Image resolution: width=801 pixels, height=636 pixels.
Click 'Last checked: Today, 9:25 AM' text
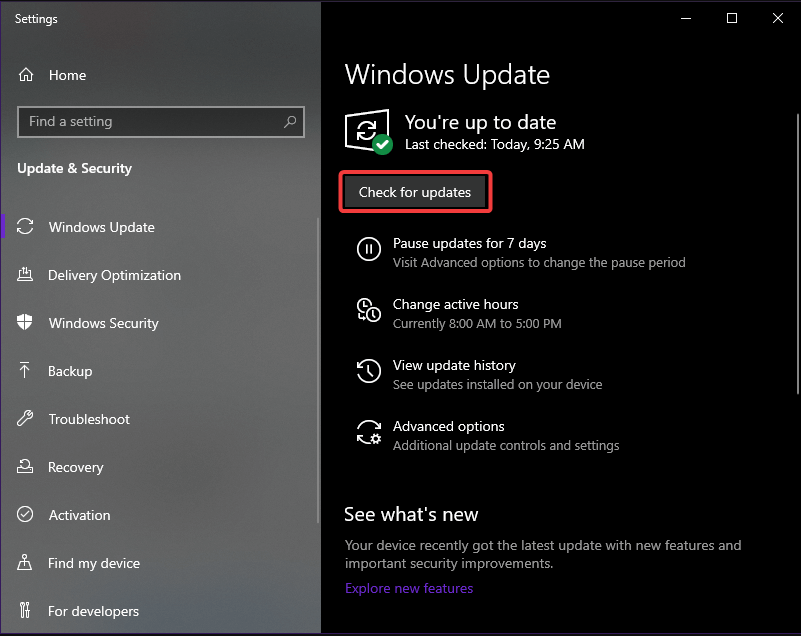pos(494,145)
